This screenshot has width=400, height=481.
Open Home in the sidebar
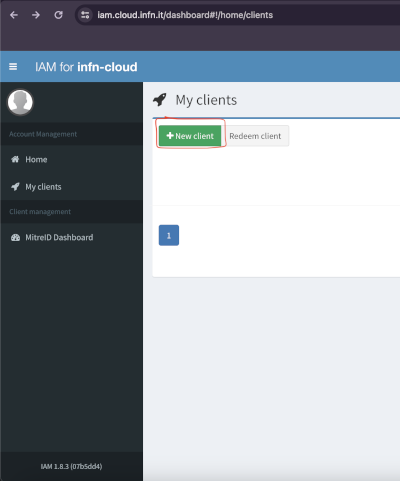[36, 160]
